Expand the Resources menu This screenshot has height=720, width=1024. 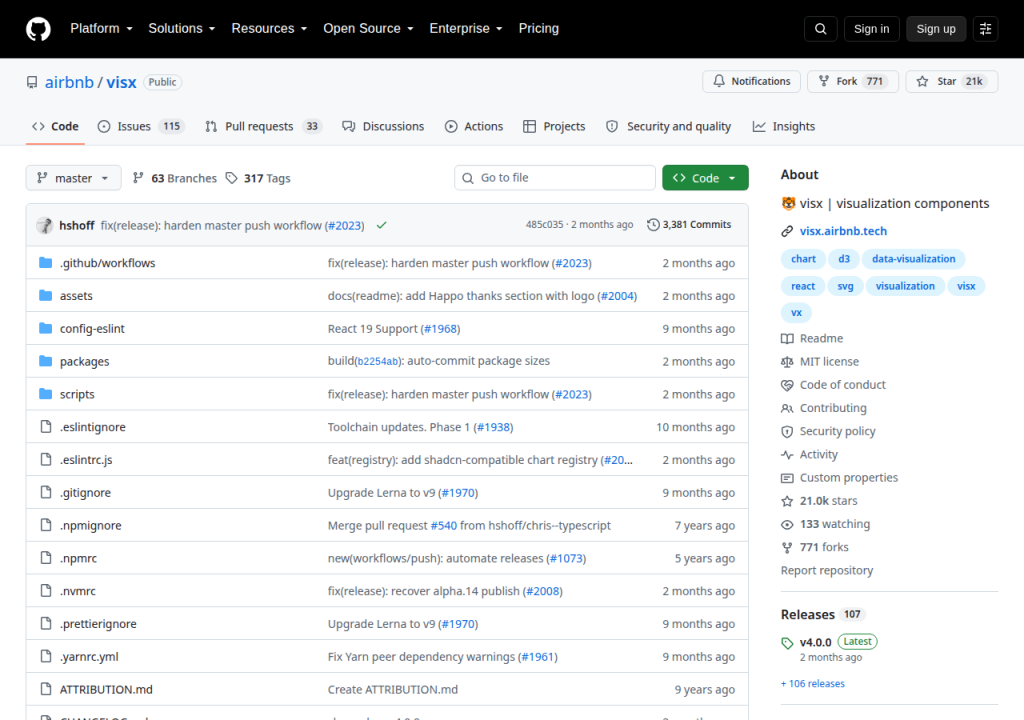[x=269, y=29]
